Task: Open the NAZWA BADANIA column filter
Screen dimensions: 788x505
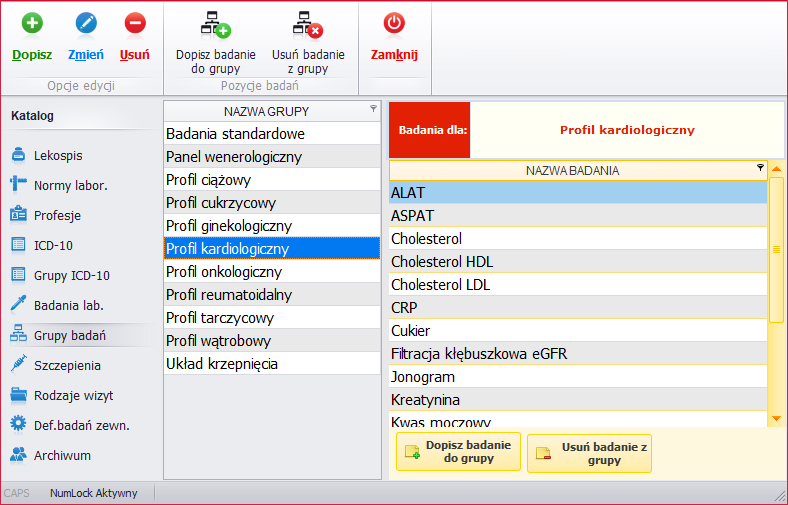Action: tap(760, 168)
